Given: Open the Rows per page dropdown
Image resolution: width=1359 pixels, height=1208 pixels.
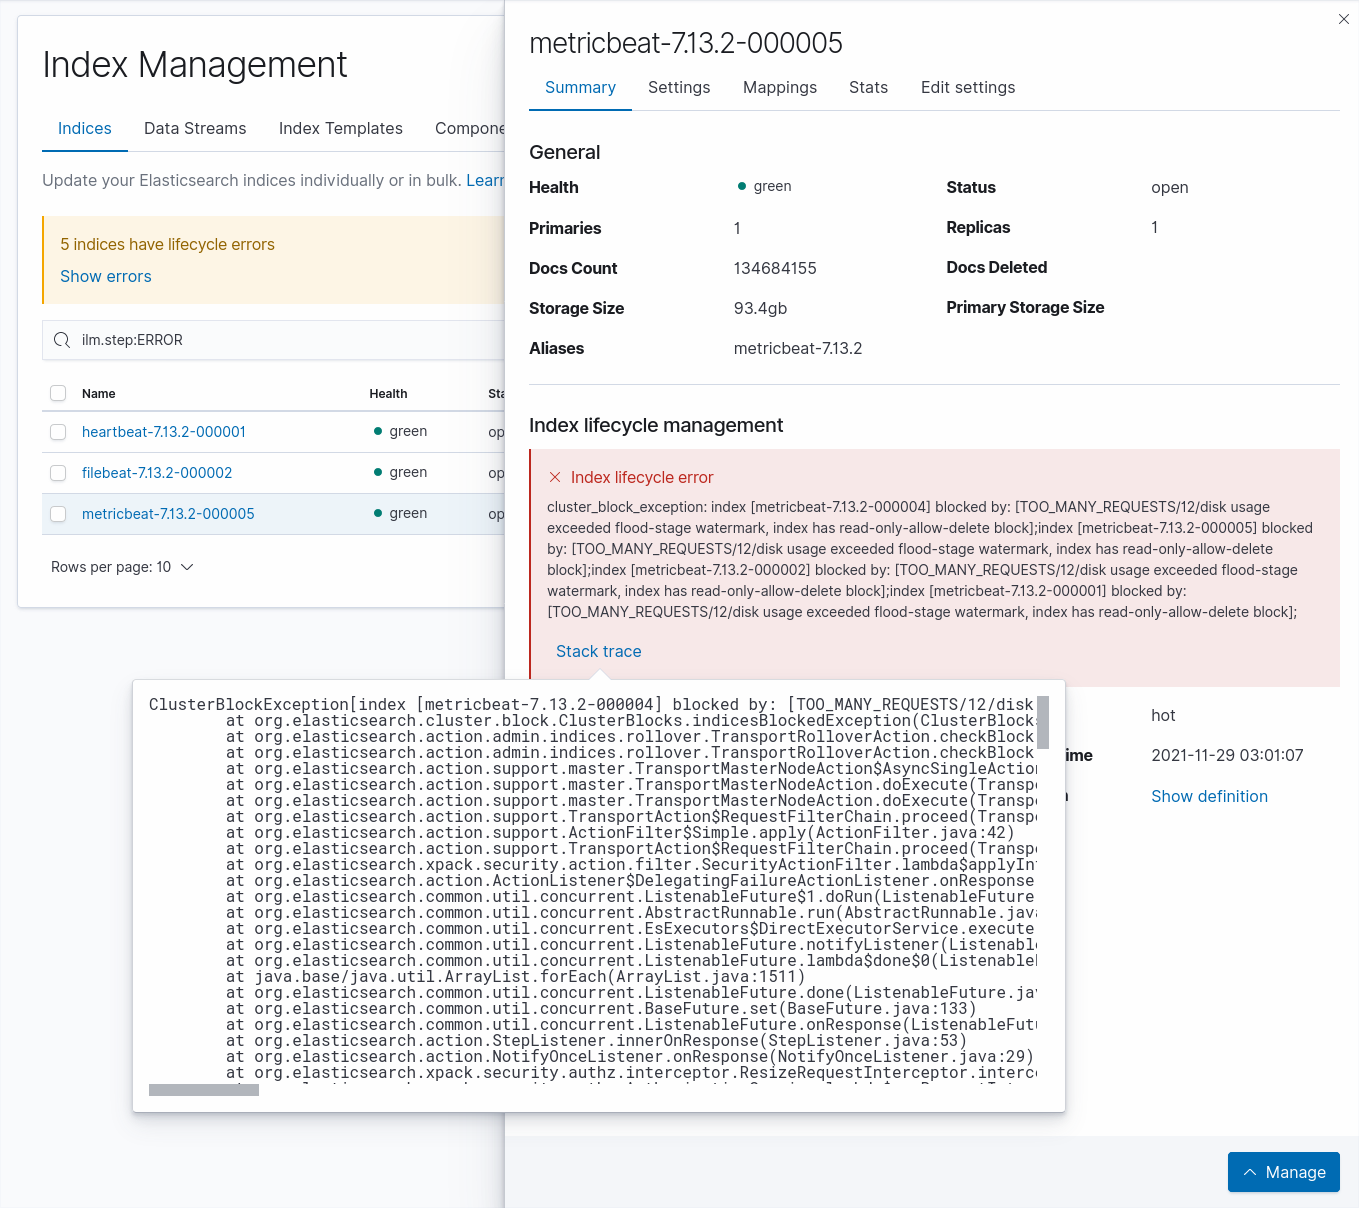Looking at the screenshot, I should tap(122, 567).
